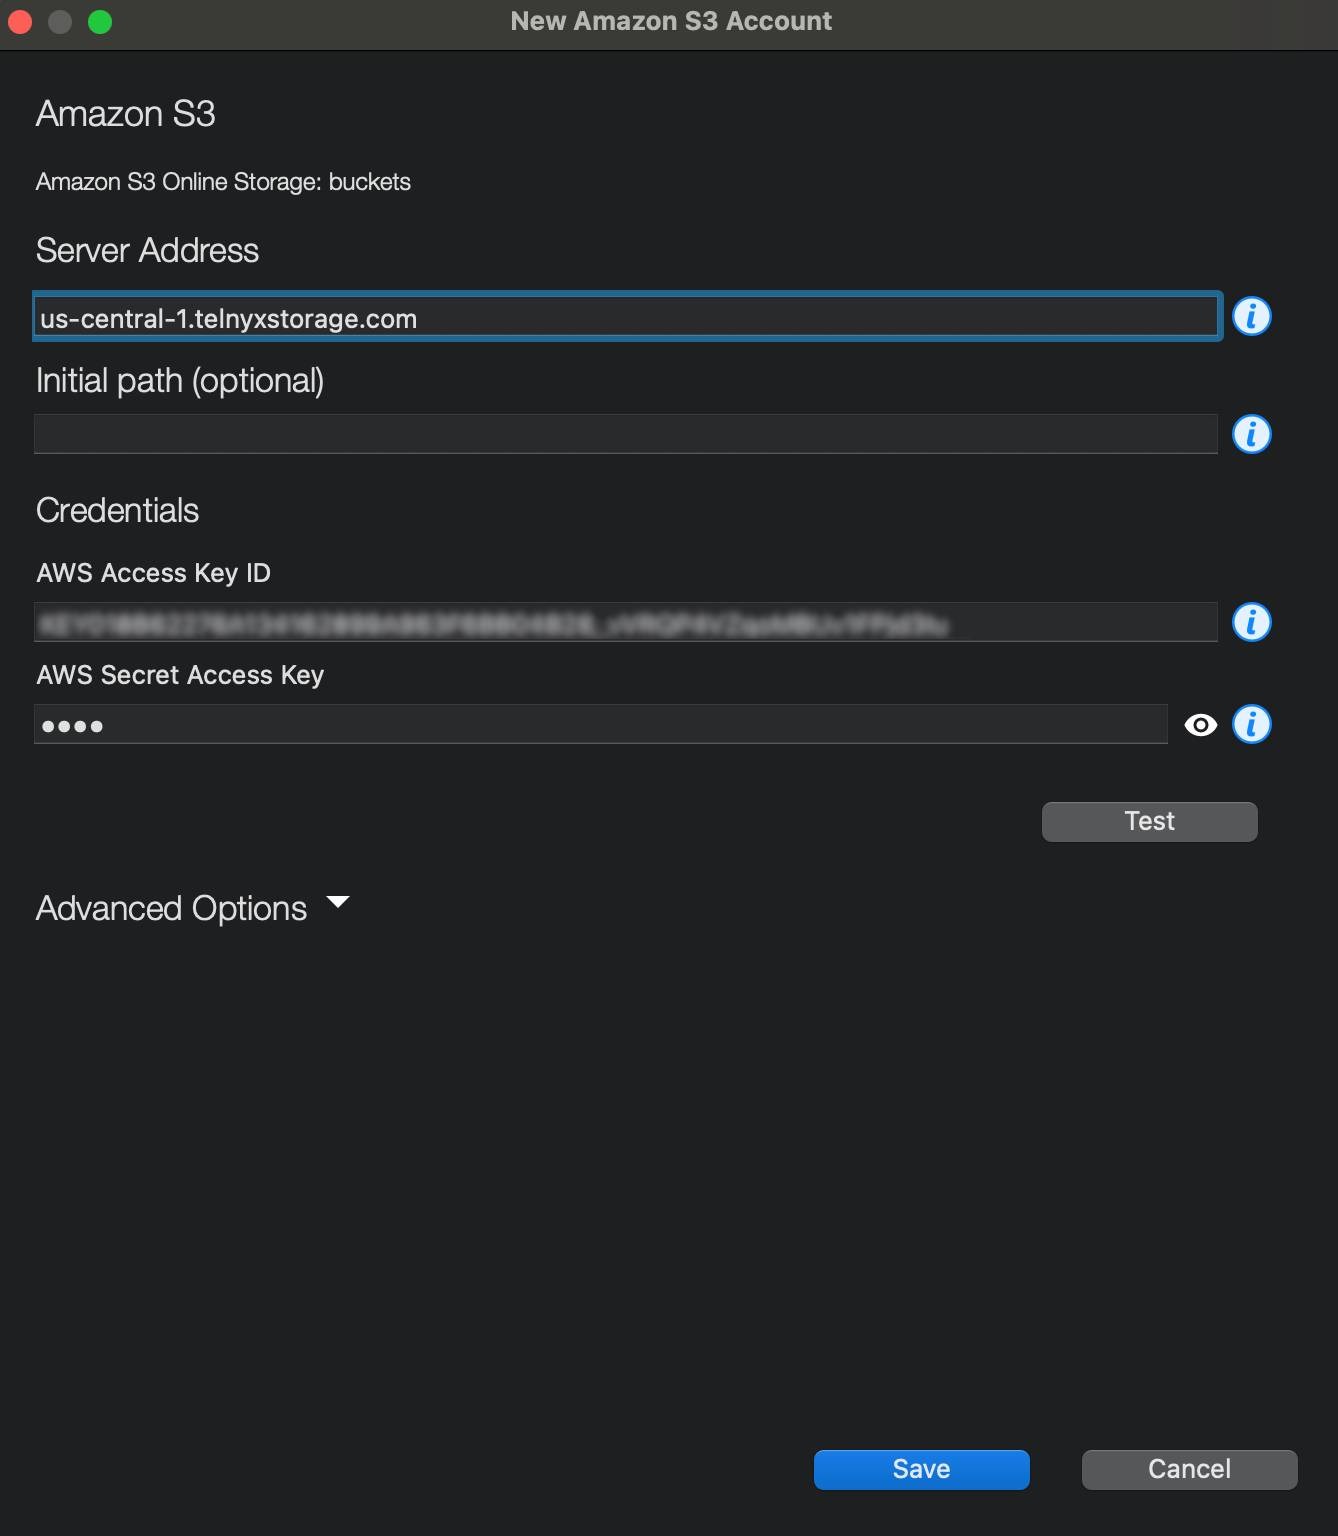Click the green zoom window button
This screenshot has height=1536, width=1338.
100,21
